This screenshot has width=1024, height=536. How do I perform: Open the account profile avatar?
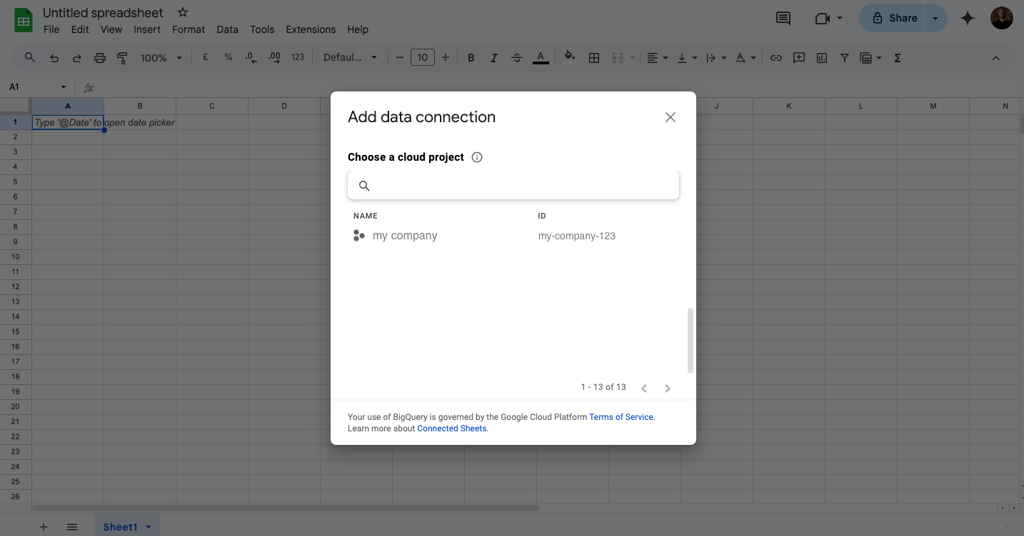1001,18
